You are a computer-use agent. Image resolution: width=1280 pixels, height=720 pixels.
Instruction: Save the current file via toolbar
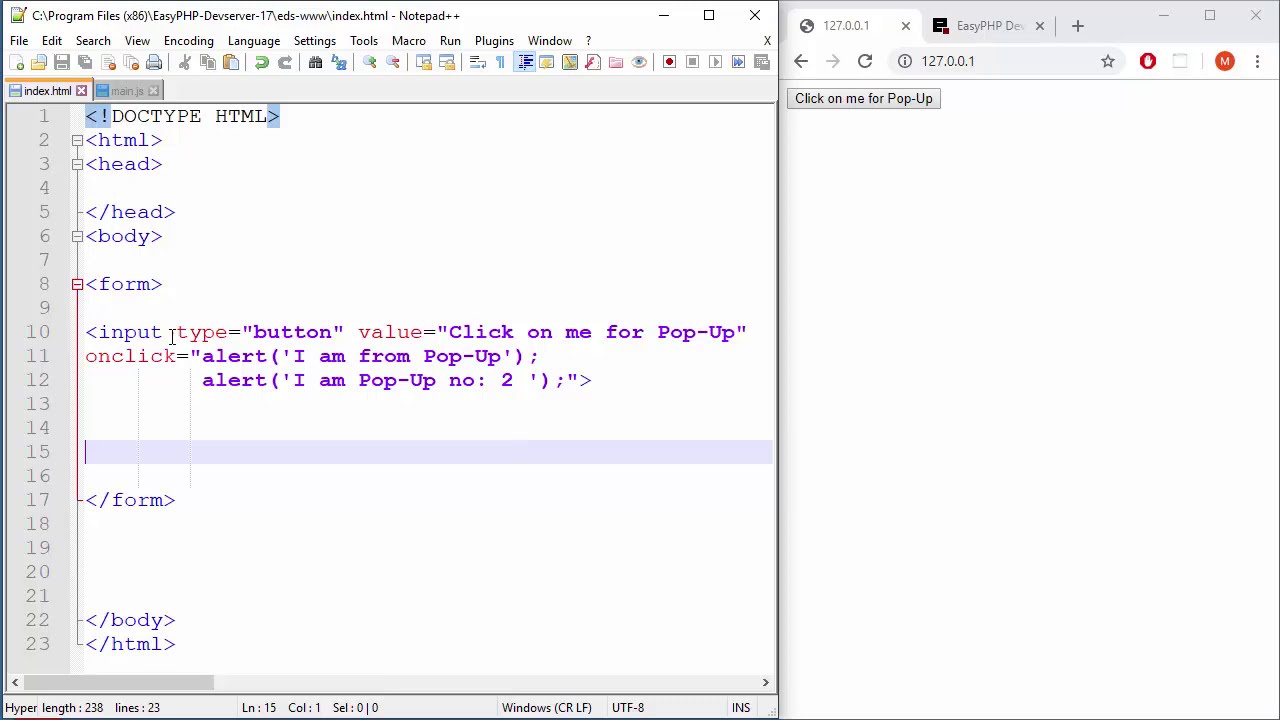point(62,62)
